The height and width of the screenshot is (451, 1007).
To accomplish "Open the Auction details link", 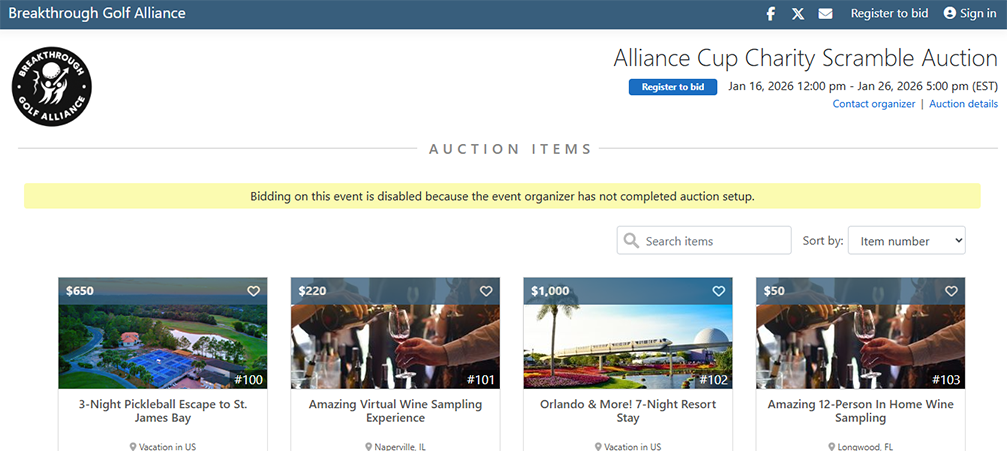I will point(963,104).
